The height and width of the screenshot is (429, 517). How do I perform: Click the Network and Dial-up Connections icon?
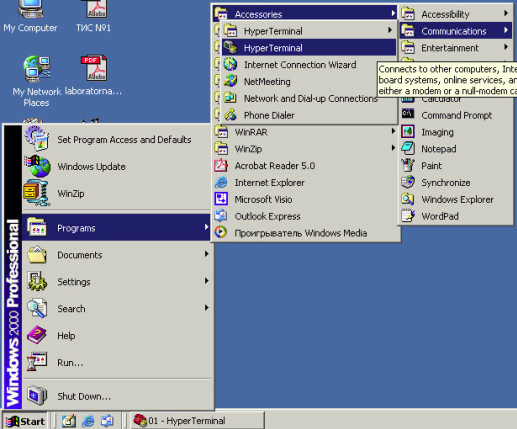coord(230,98)
